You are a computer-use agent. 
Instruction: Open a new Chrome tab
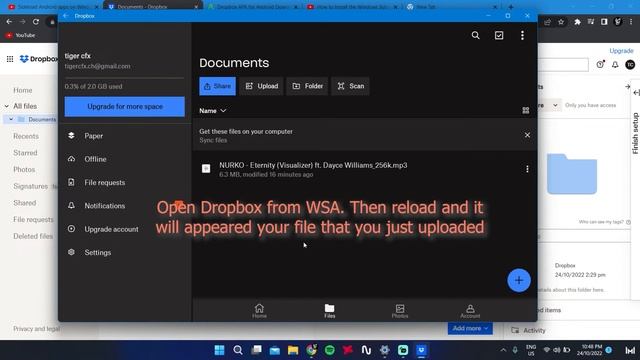click(x=510, y=7)
